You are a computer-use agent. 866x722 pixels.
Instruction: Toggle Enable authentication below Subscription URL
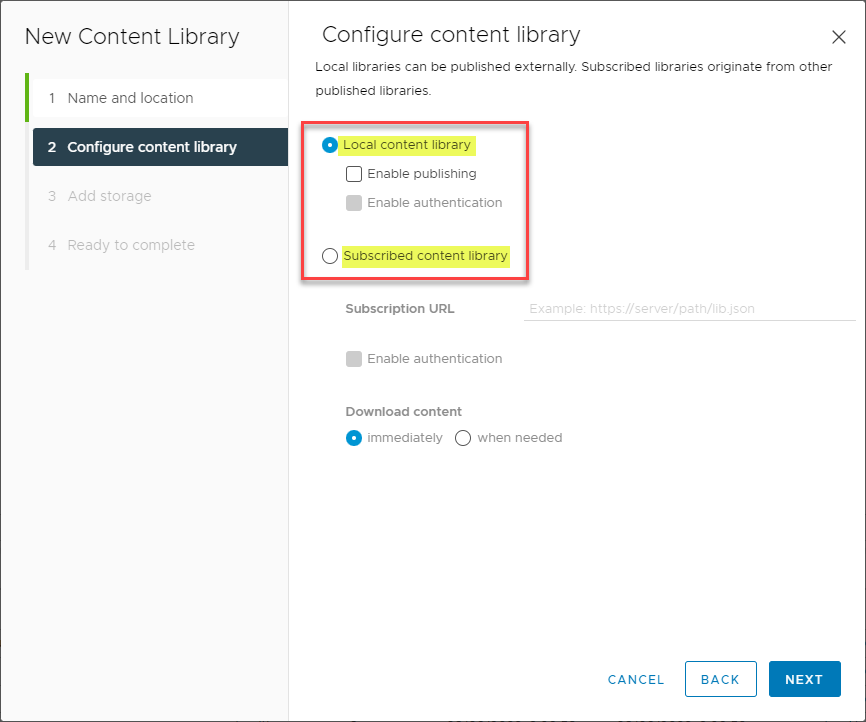tap(353, 359)
